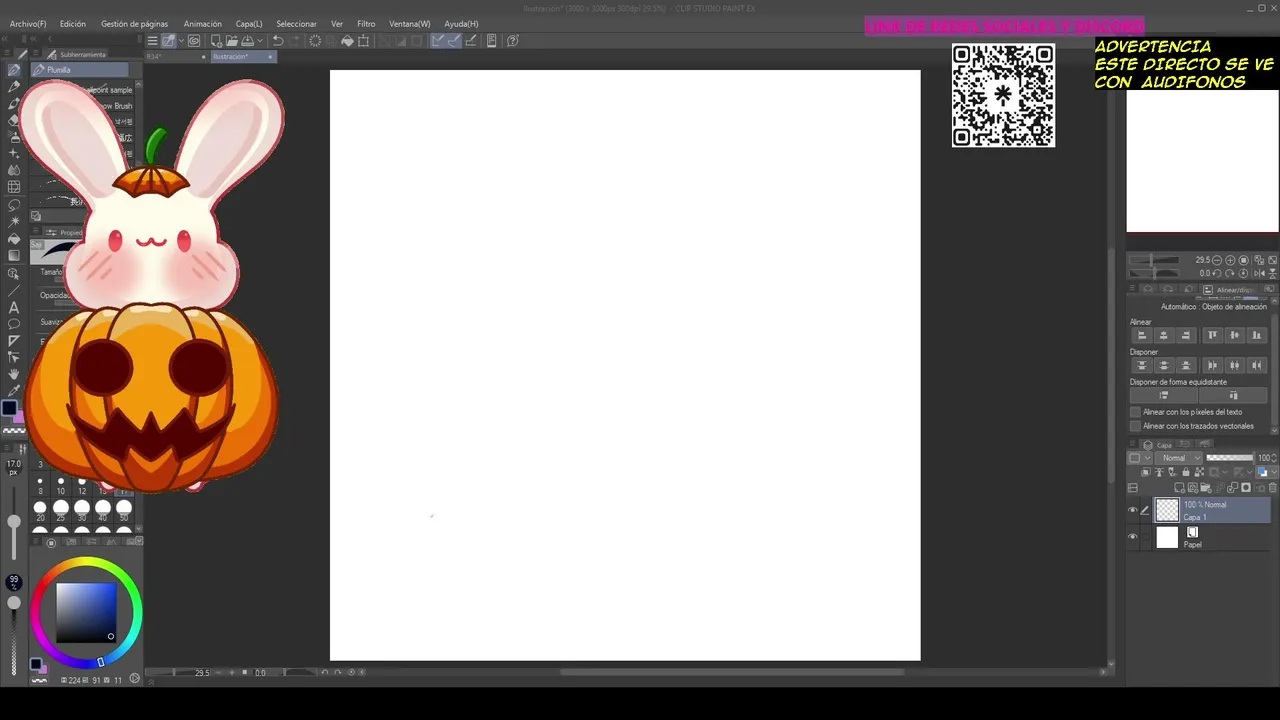Screen dimensions: 1280x720
Task: Click the Redo arrow in command bar
Action: (294, 41)
